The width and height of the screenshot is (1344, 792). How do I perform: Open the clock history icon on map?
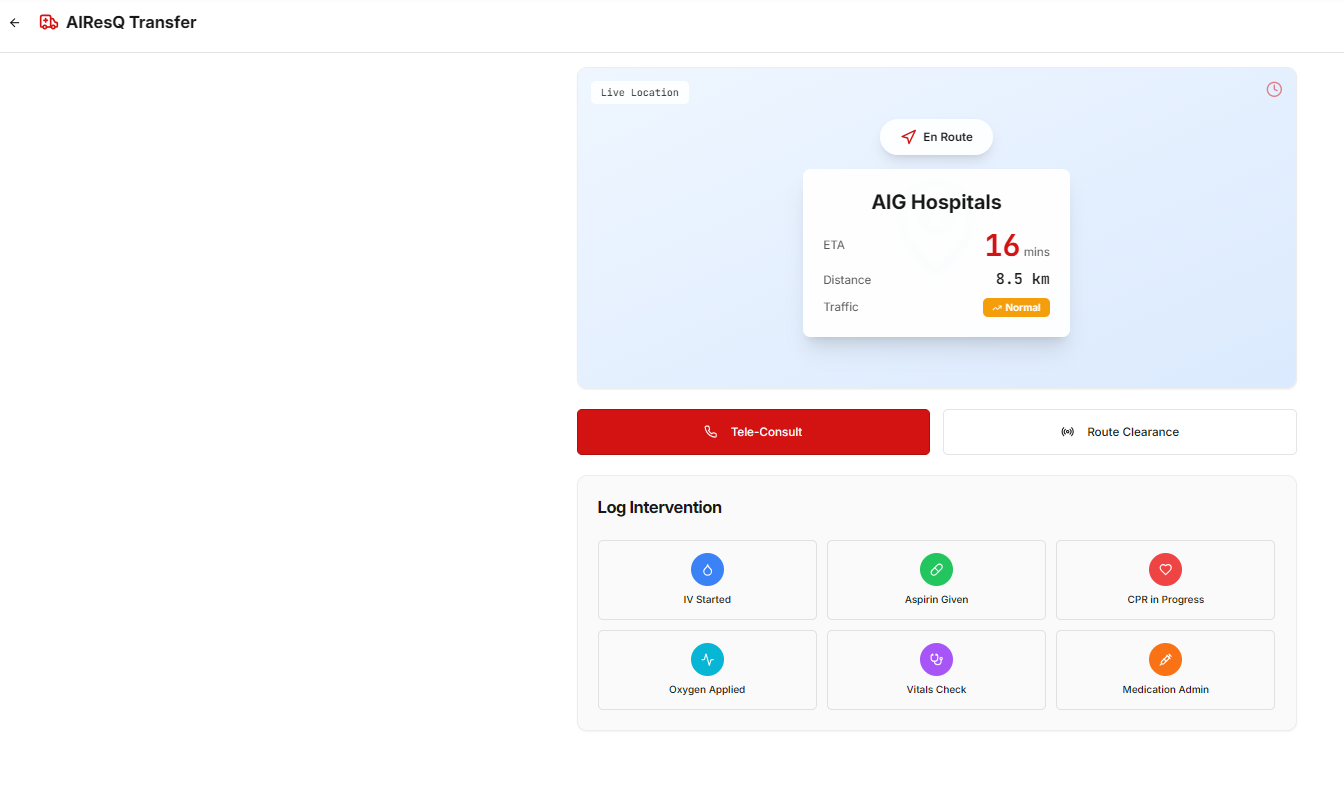(x=1274, y=89)
